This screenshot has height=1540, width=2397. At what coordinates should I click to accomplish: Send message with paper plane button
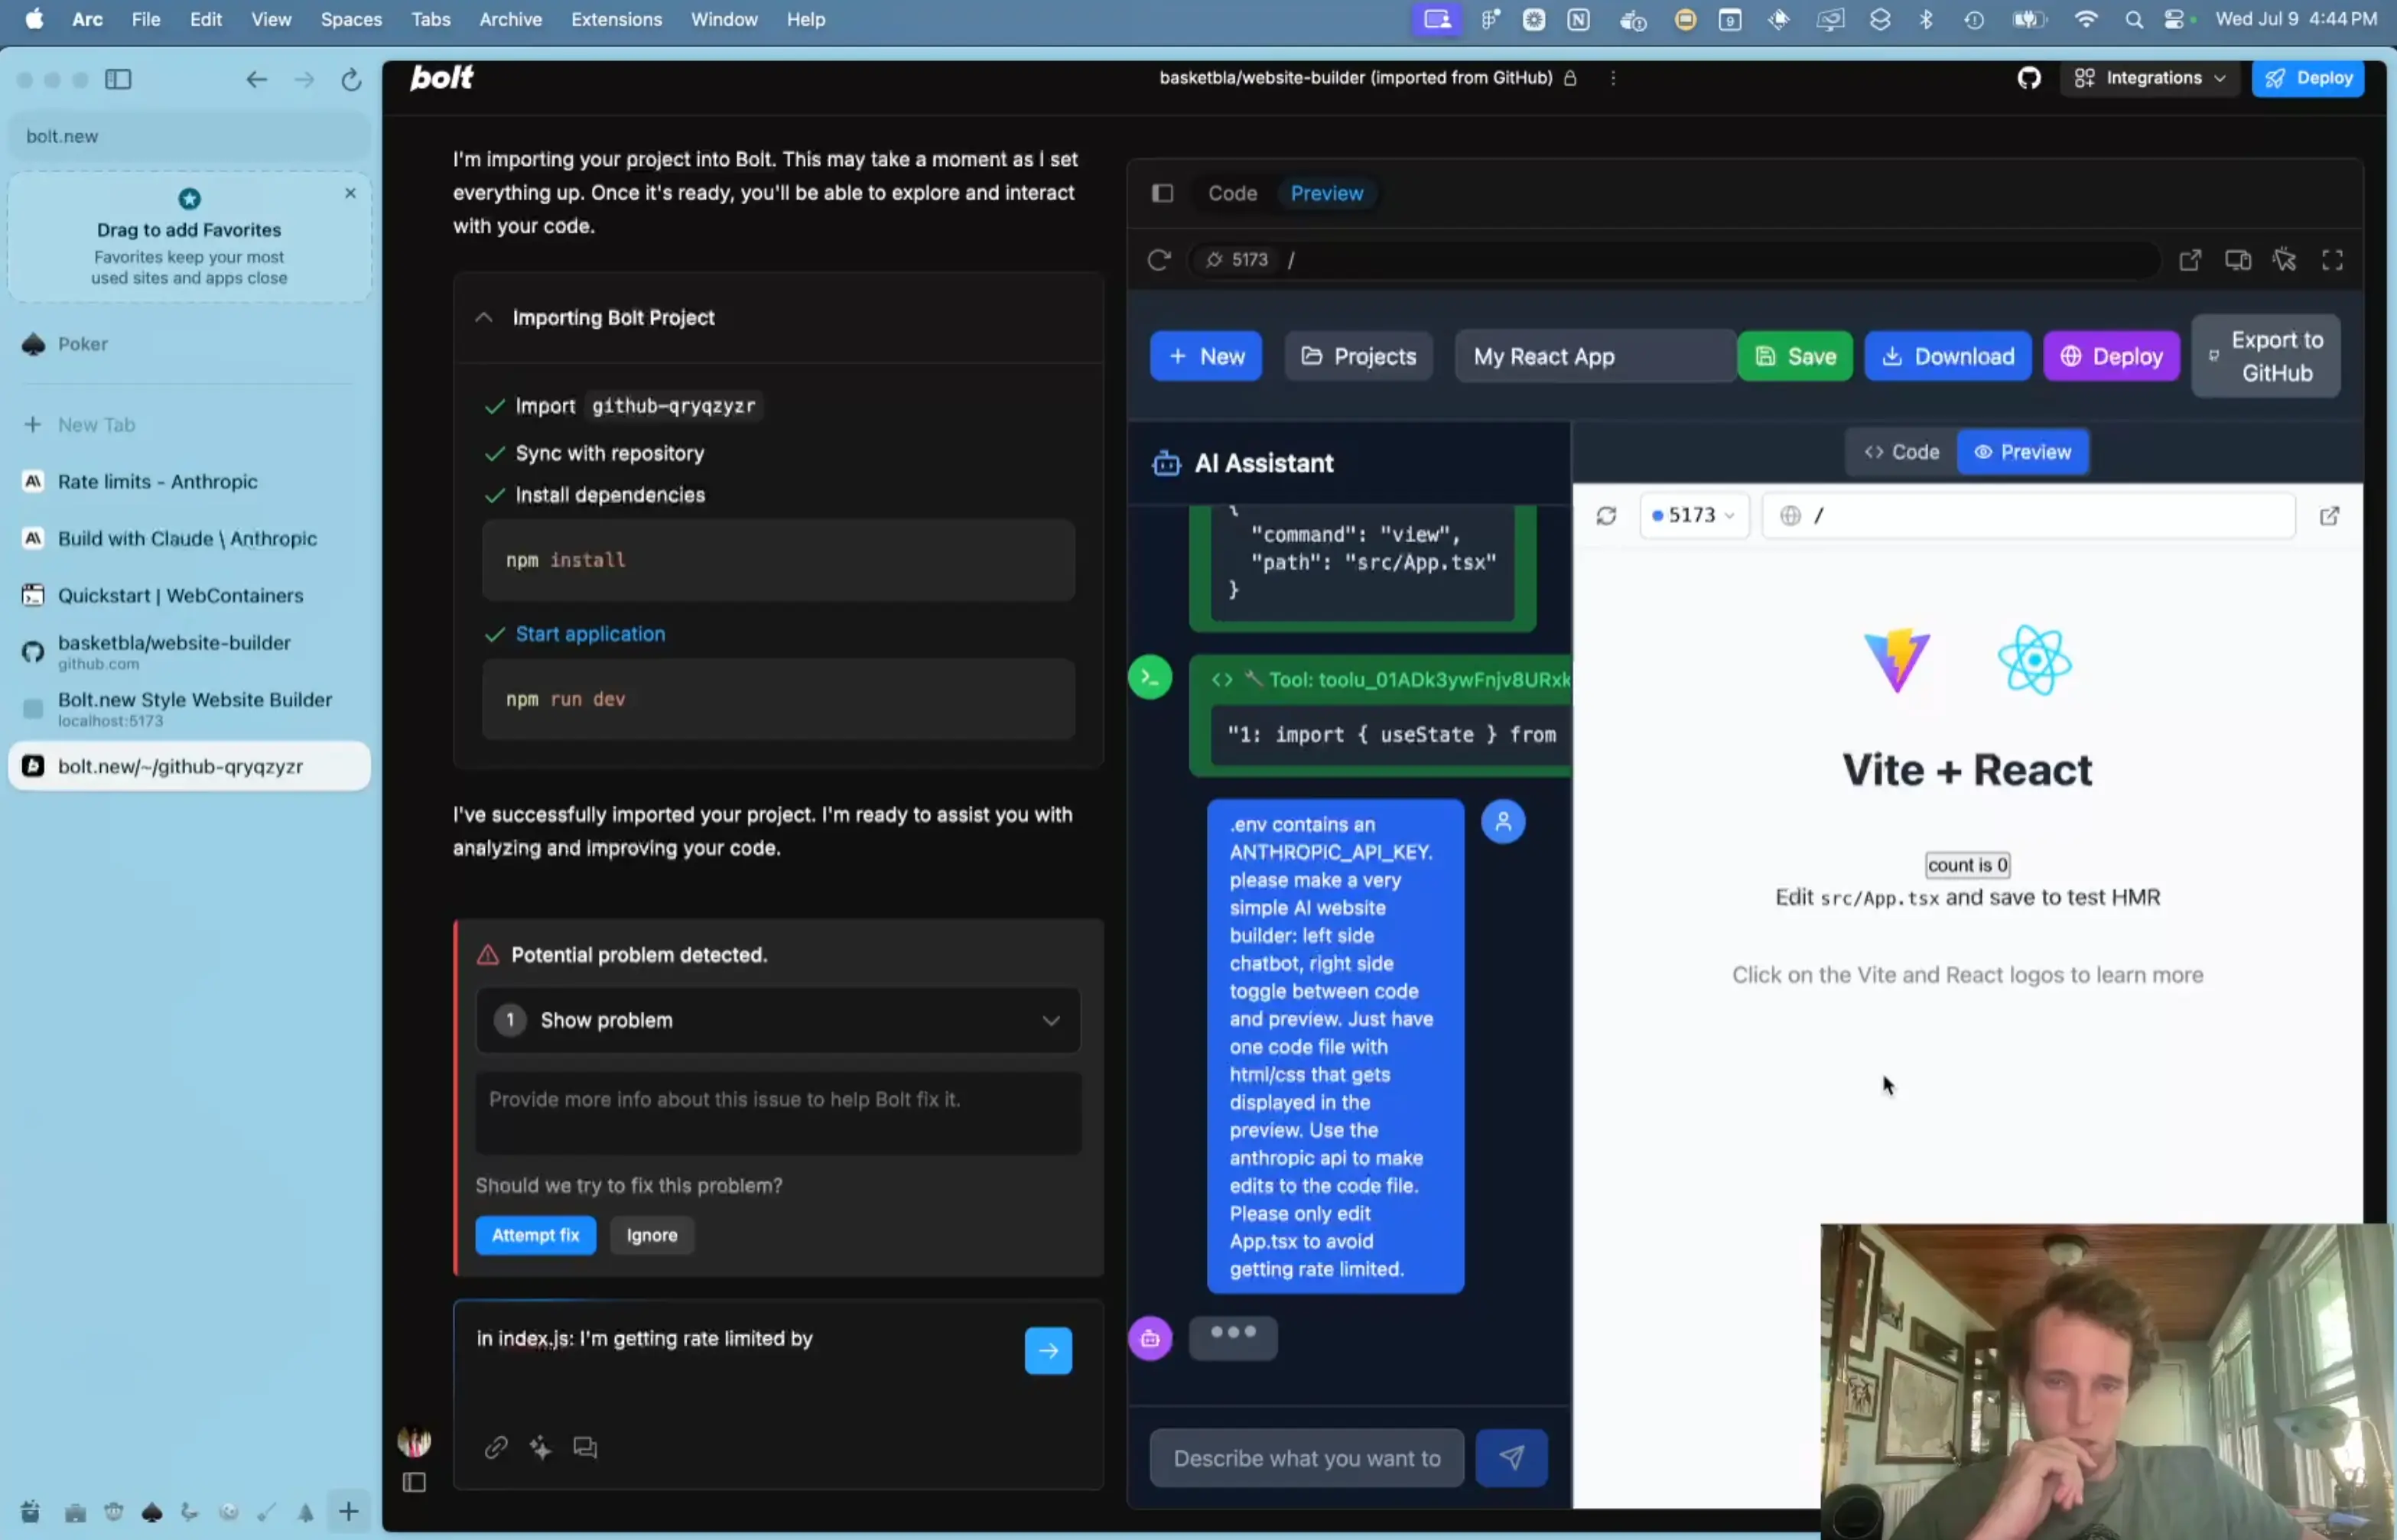[1511, 1458]
